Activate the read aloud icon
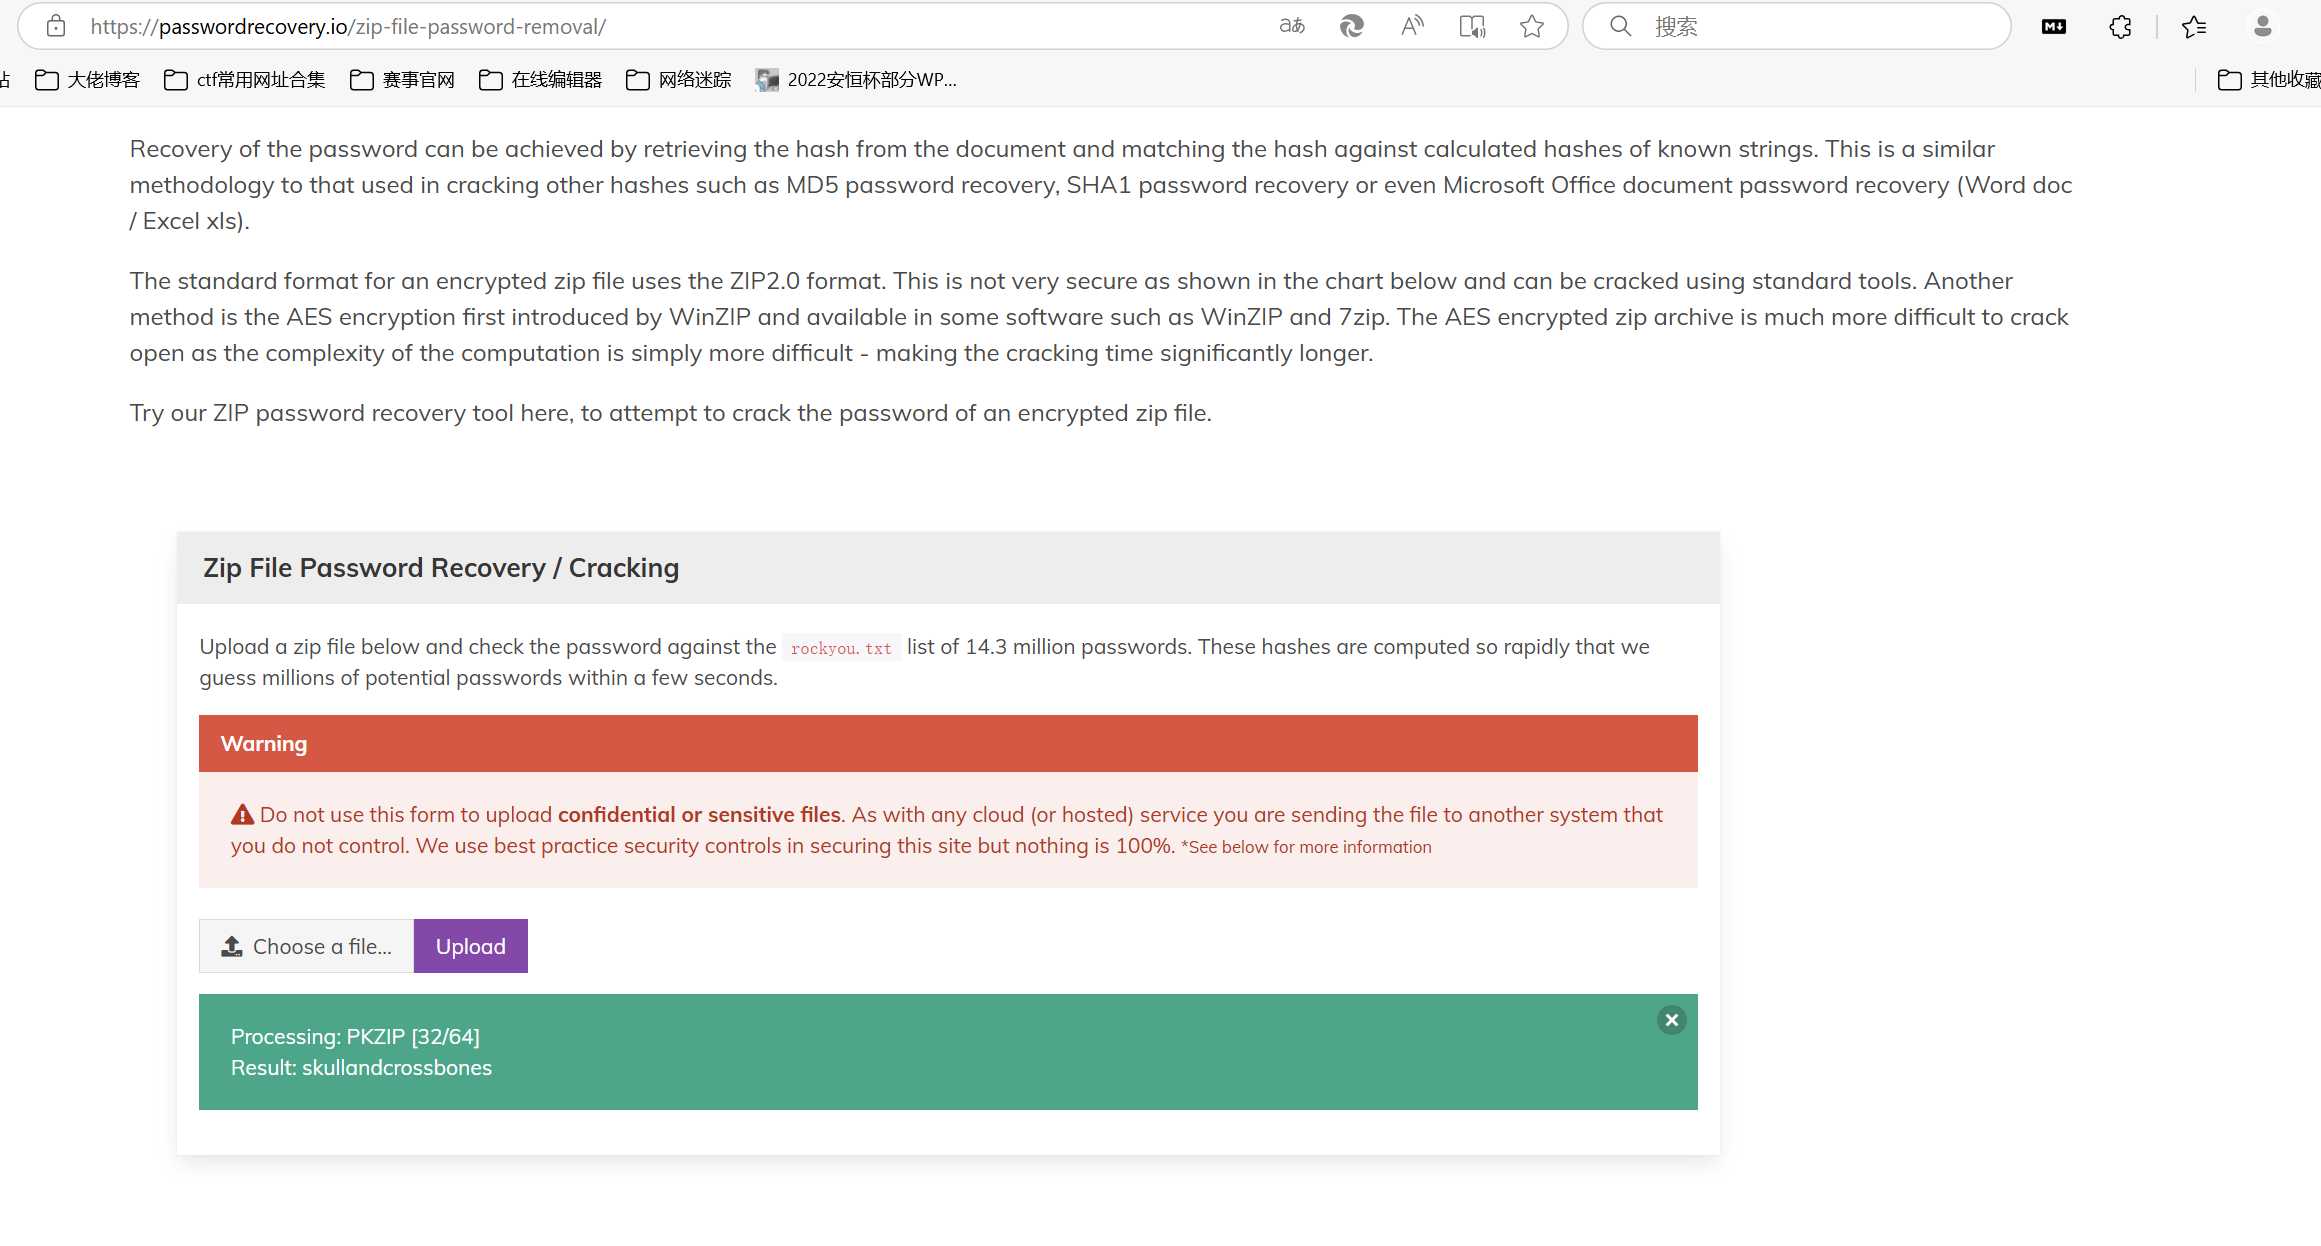The image size is (2321, 1246). click(x=1412, y=26)
